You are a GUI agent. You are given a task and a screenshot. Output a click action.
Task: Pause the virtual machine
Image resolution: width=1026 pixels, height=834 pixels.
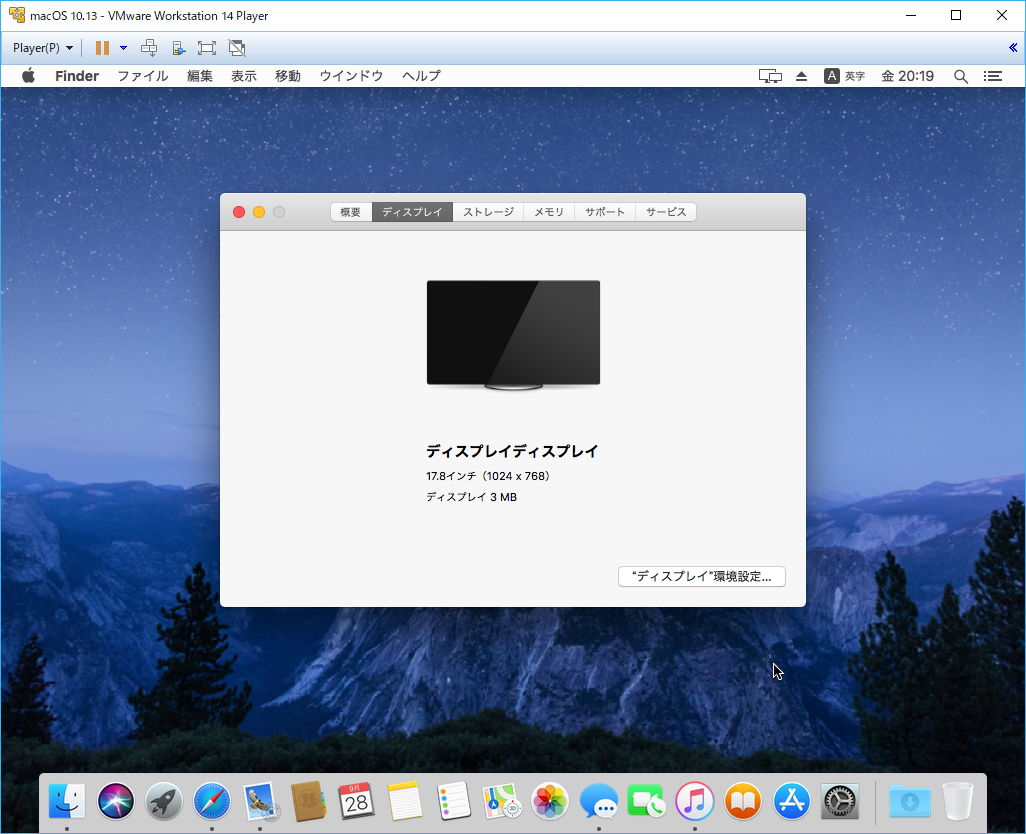click(x=102, y=48)
